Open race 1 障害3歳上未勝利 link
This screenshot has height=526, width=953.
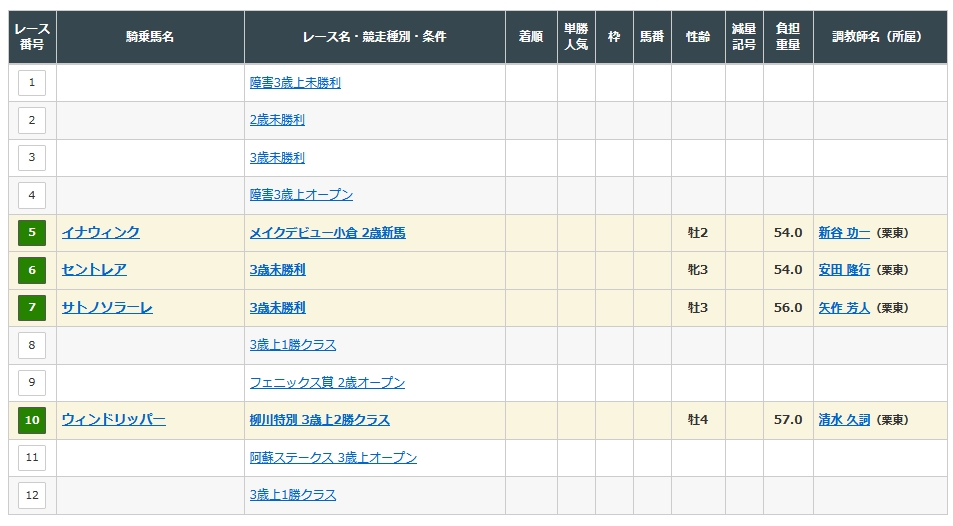[295, 83]
